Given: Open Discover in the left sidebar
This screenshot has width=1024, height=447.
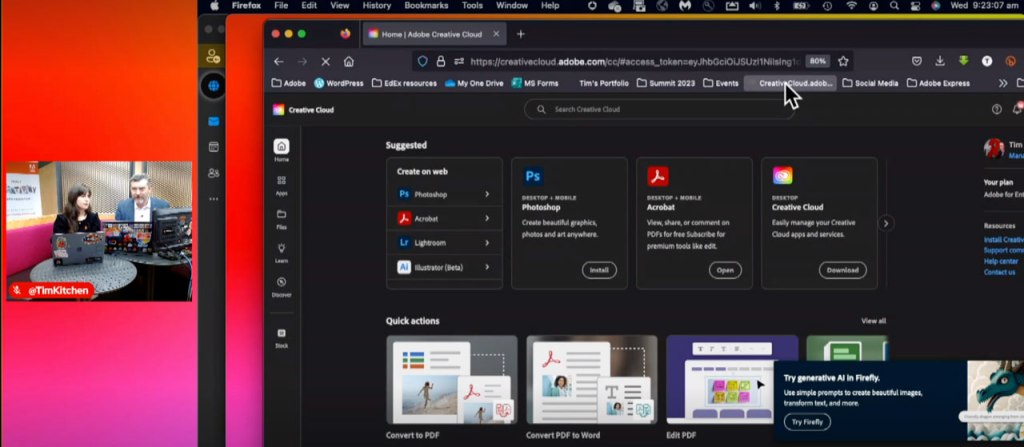Looking at the screenshot, I should [281, 286].
